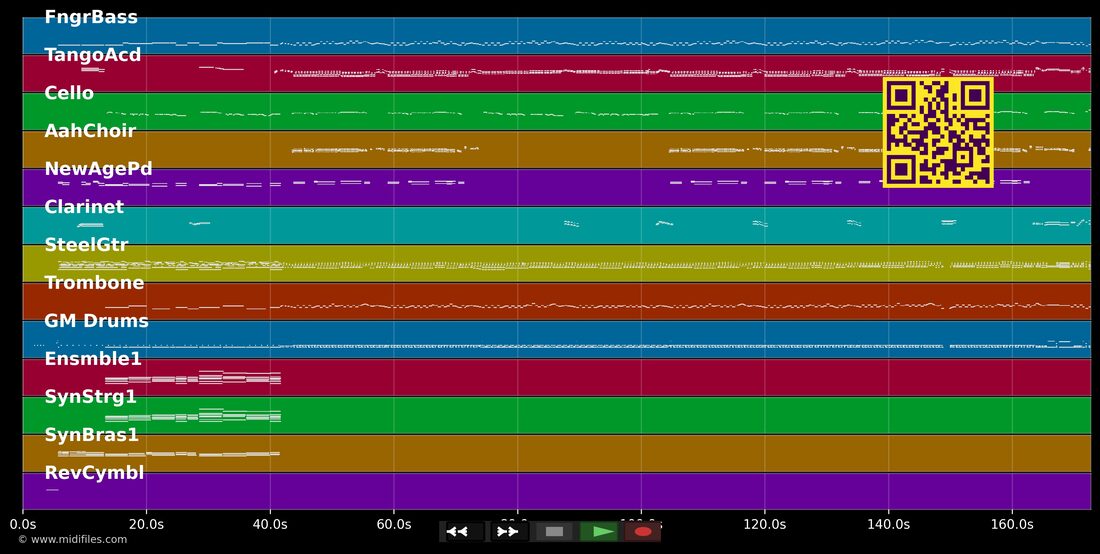
Task: Click the 0.0s time axis label
Action: coord(23,524)
